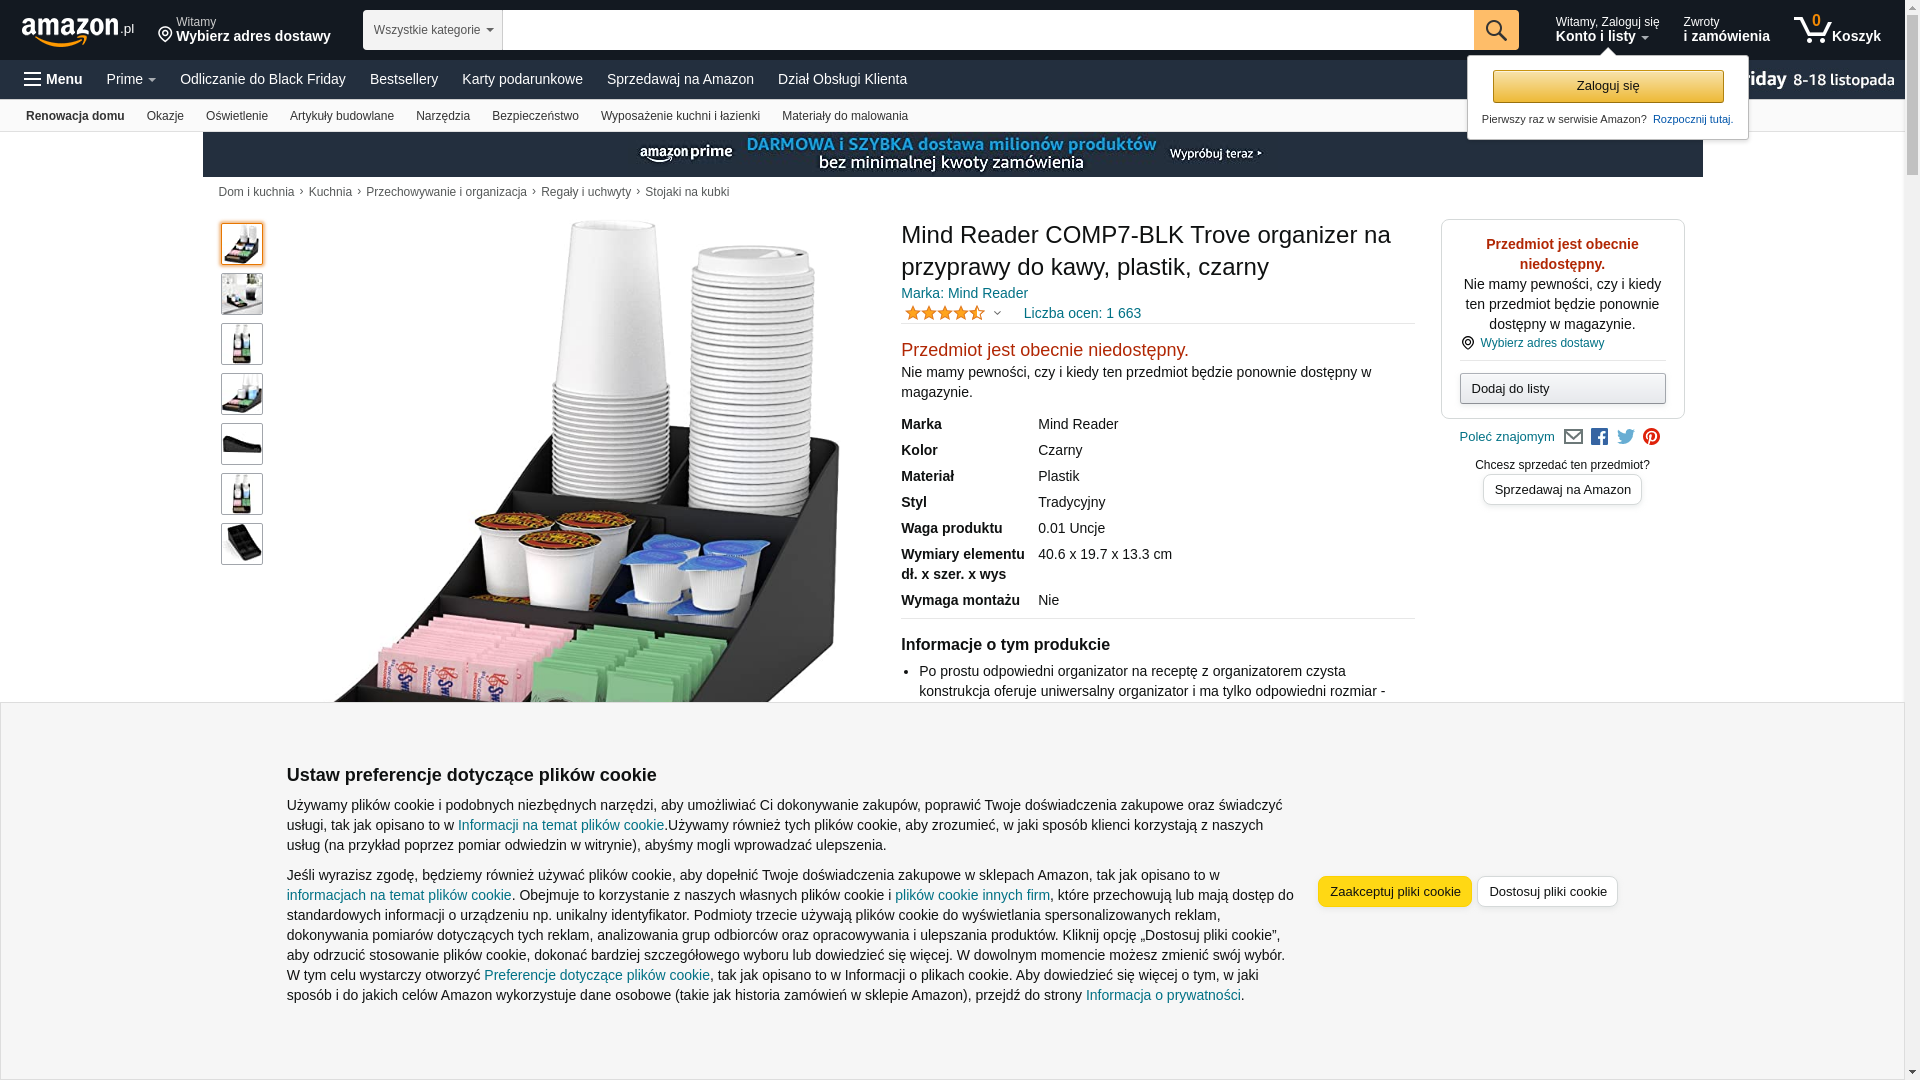Share product via email envelope icon

point(1573,437)
